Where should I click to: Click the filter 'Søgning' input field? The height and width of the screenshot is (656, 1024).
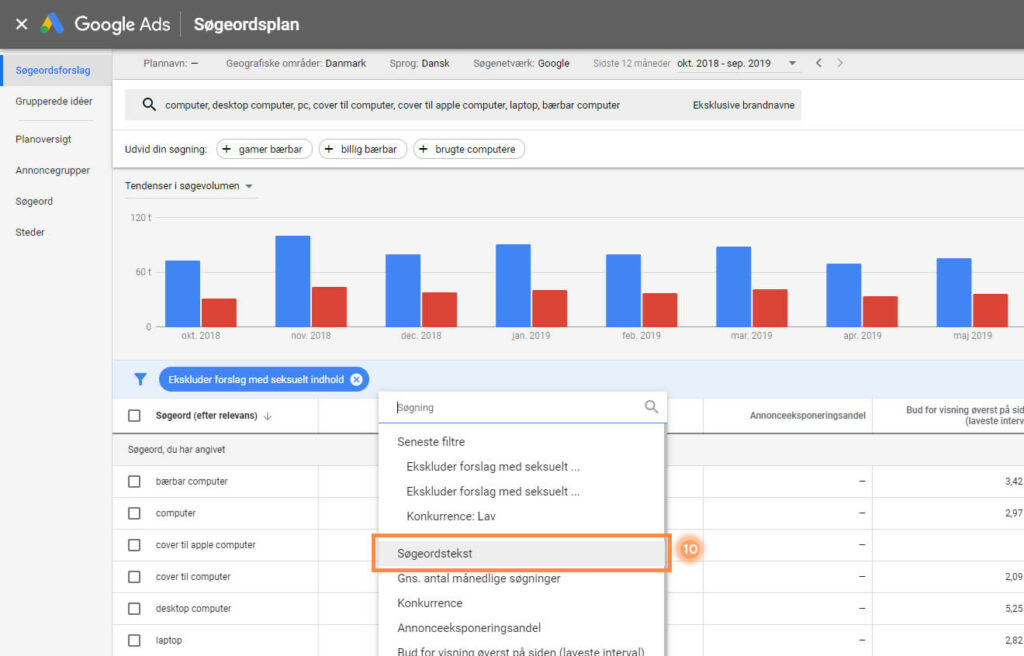pyautogui.click(x=515, y=407)
